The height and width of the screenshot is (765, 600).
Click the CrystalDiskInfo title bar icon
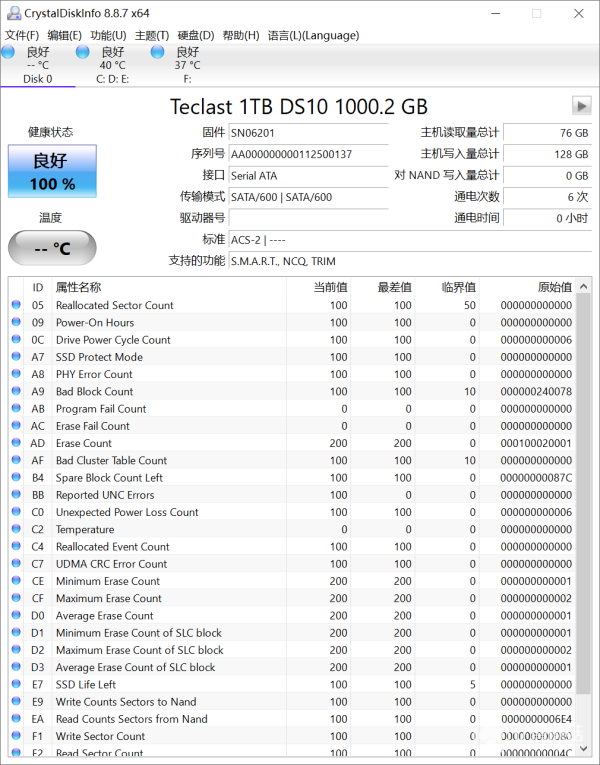14,13
